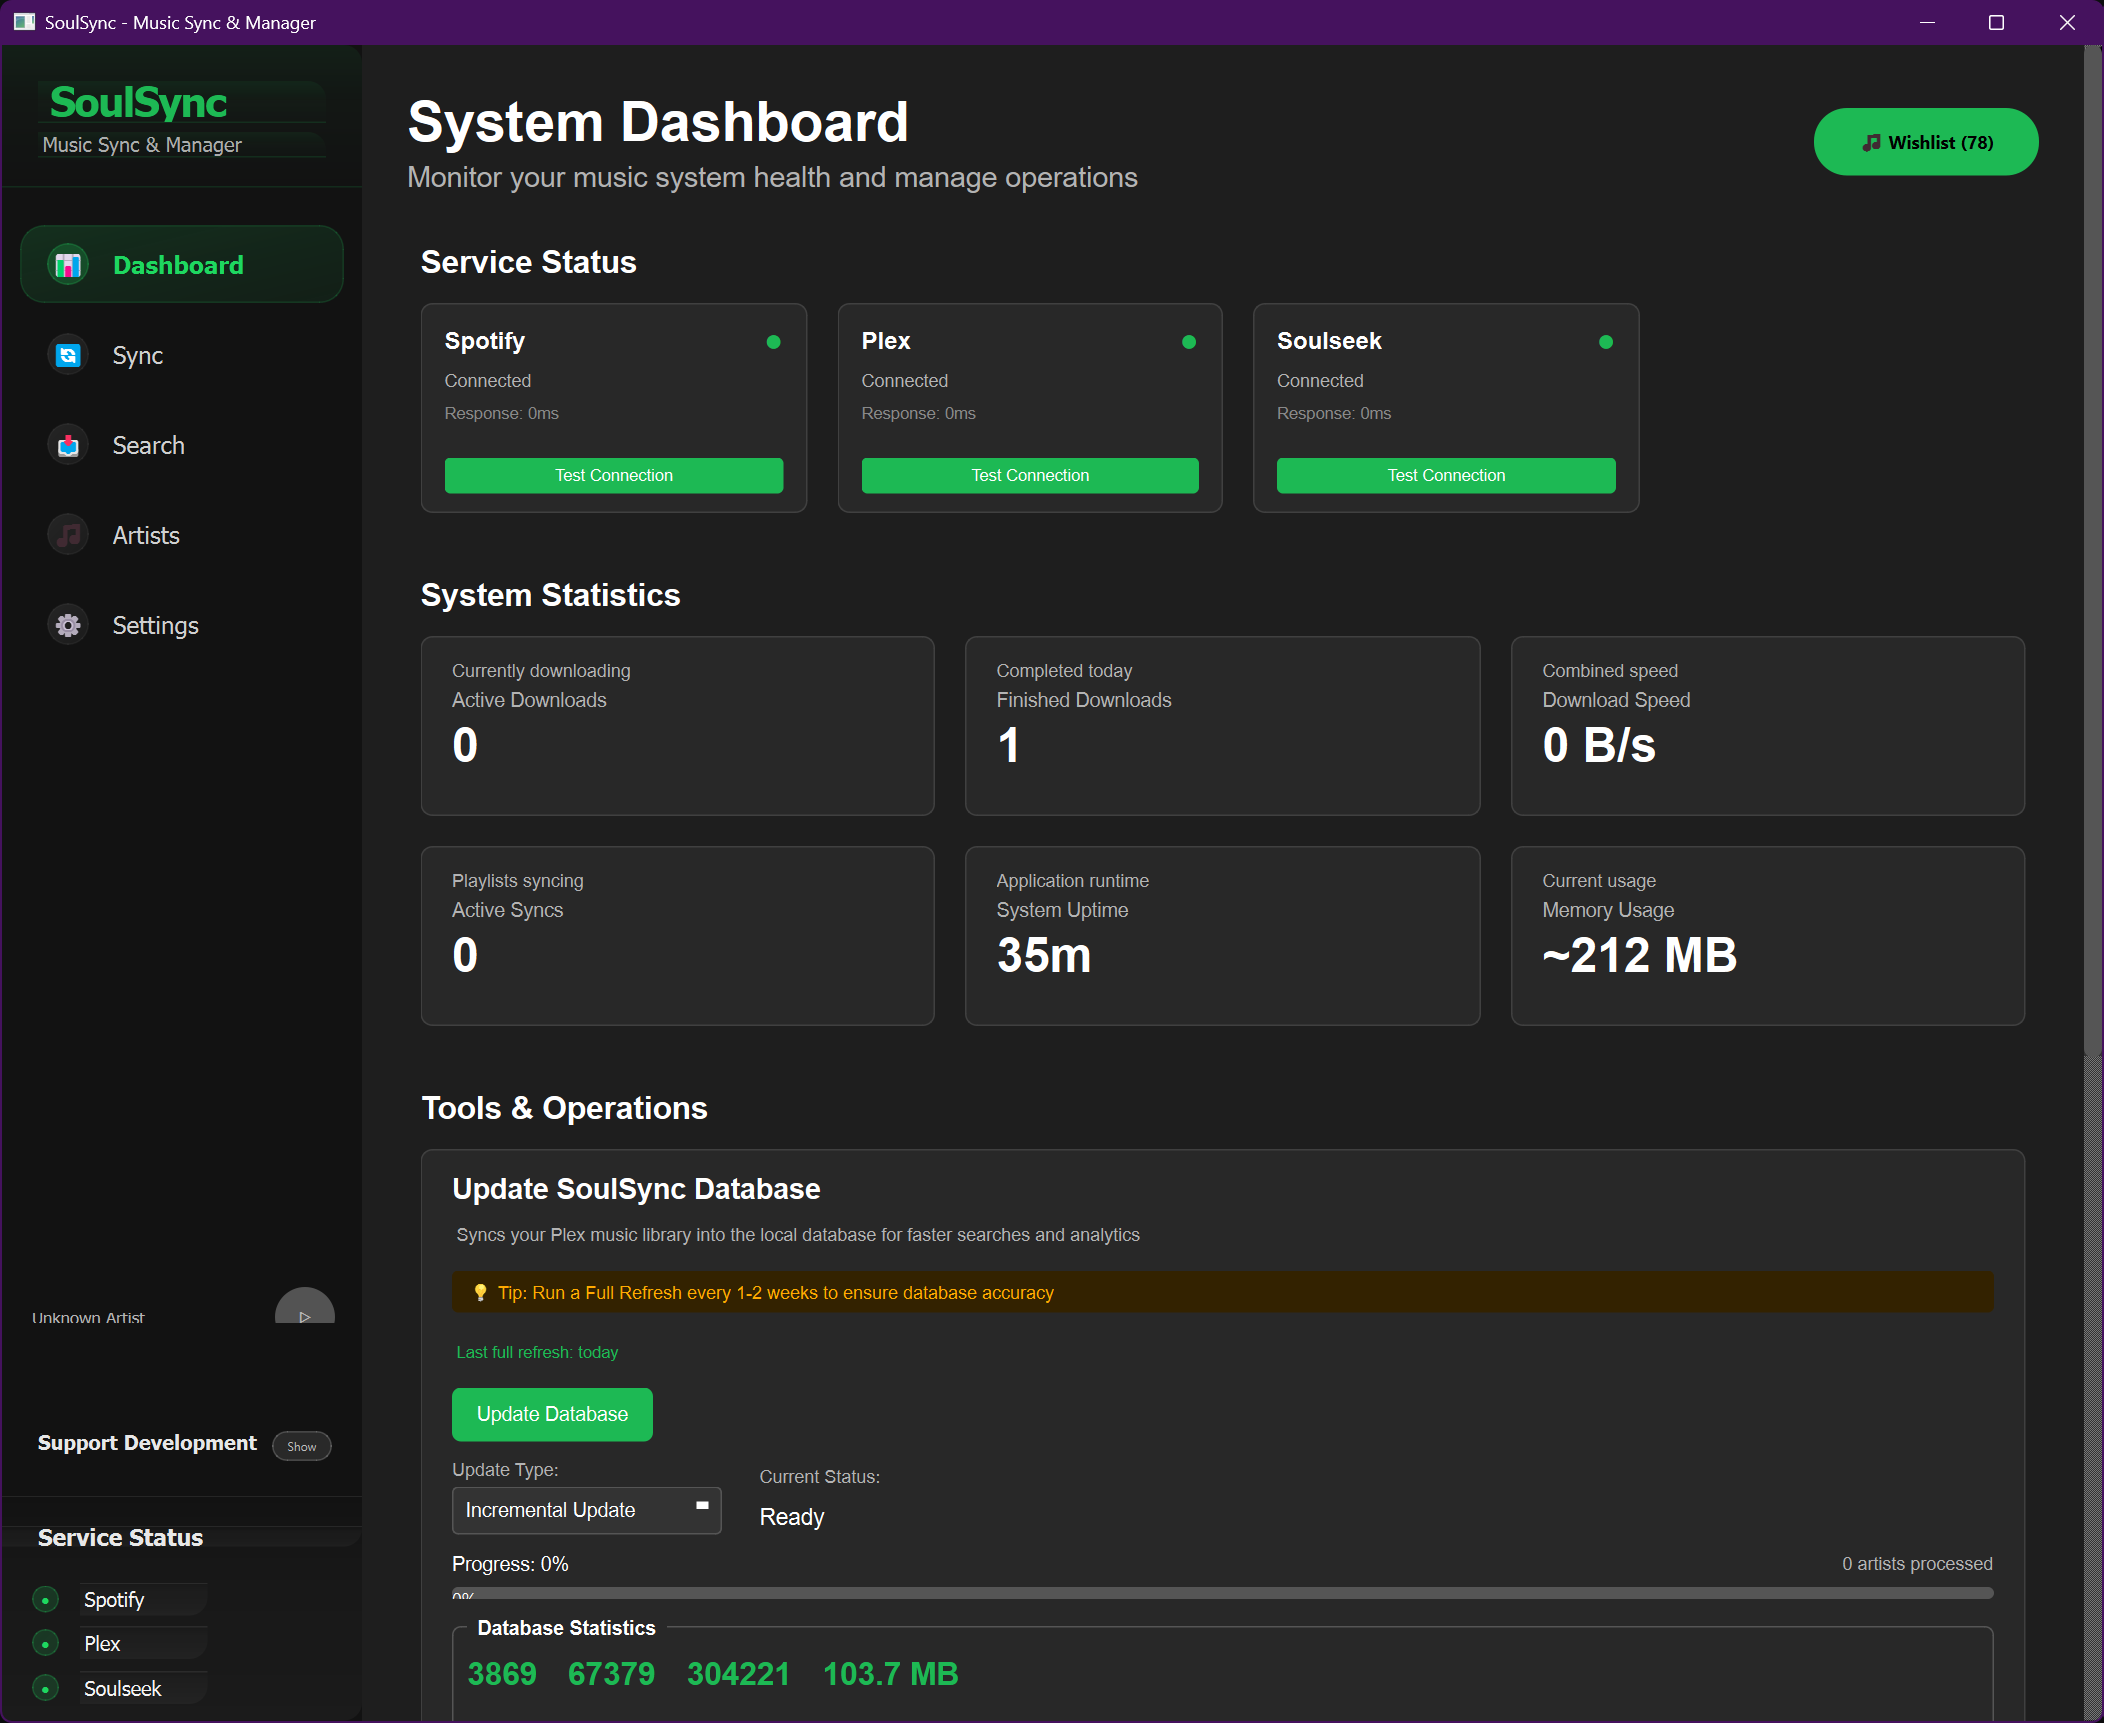
Task: Click the database count 304221
Action: pos(738,1674)
